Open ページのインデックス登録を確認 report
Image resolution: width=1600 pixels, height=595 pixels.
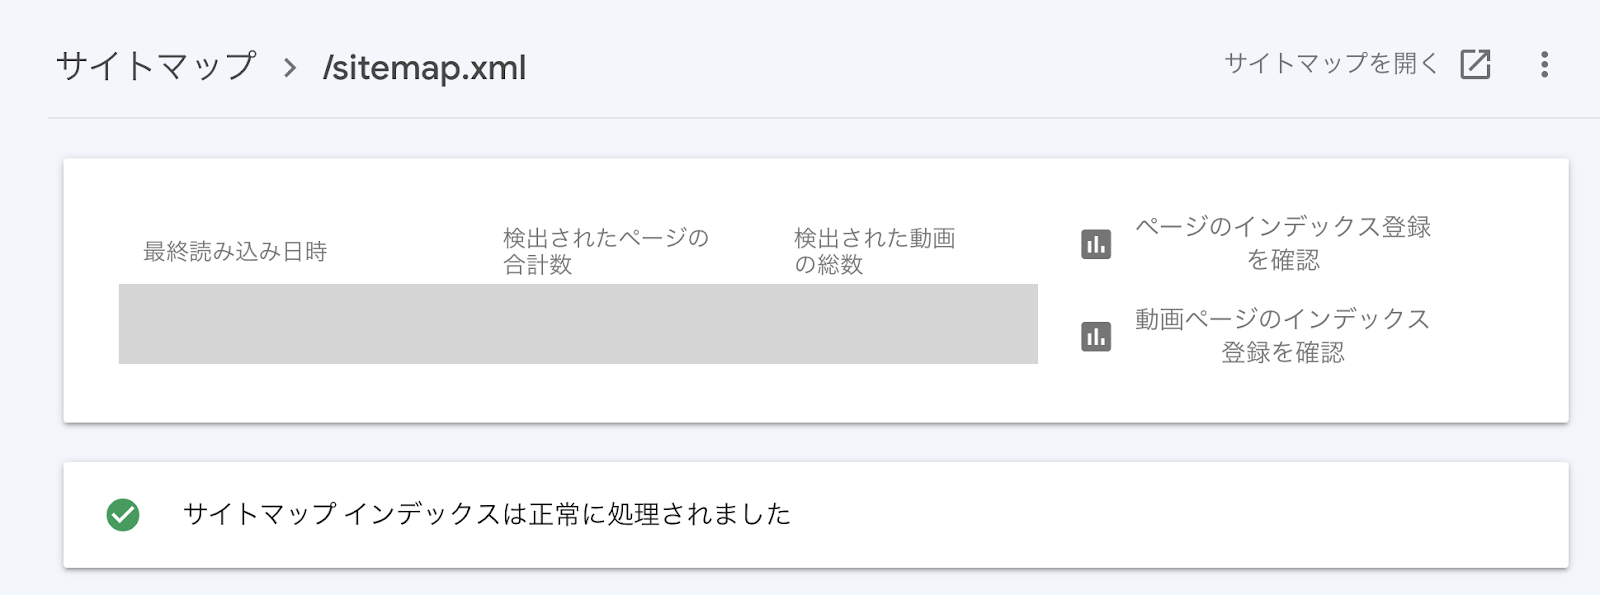coord(1283,243)
